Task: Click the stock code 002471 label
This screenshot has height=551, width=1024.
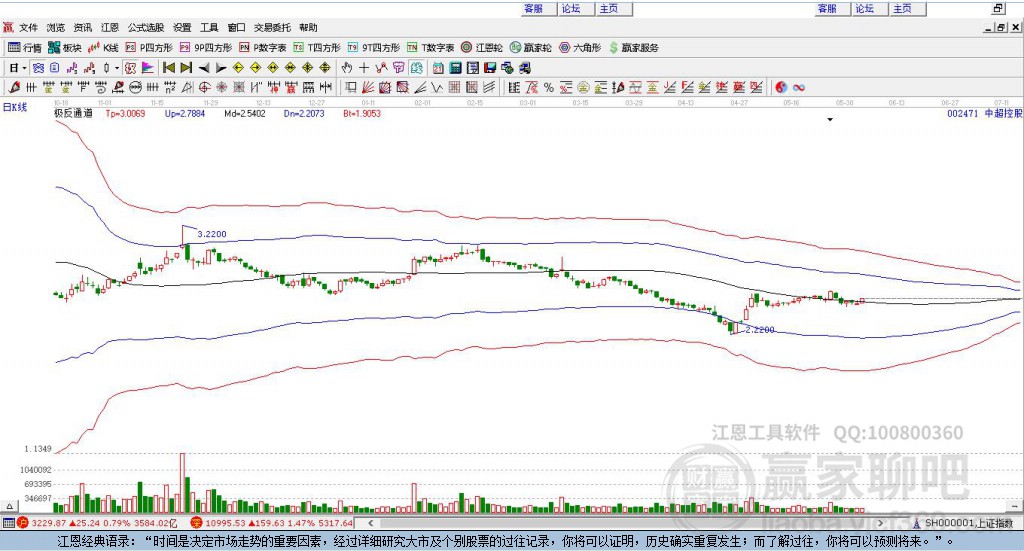Action: (x=963, y=113)
